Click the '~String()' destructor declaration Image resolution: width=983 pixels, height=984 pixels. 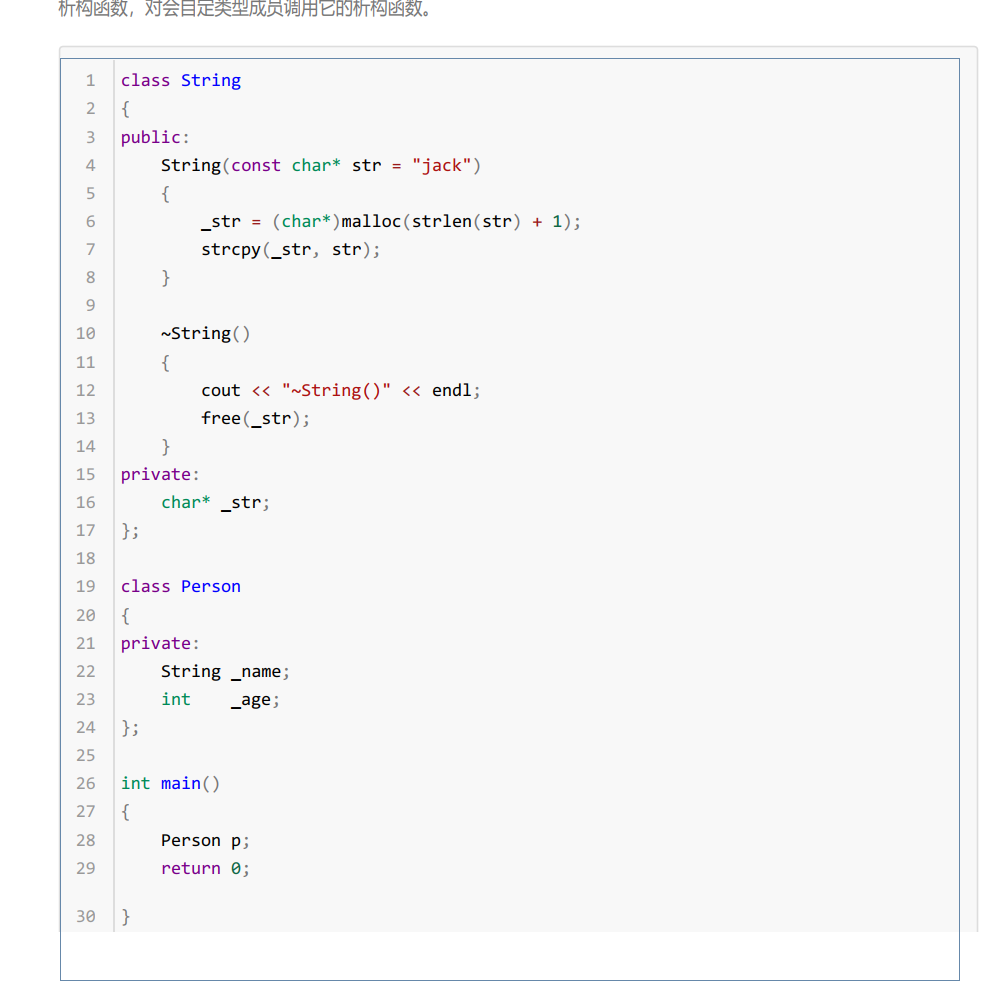[x=205, y=334]
